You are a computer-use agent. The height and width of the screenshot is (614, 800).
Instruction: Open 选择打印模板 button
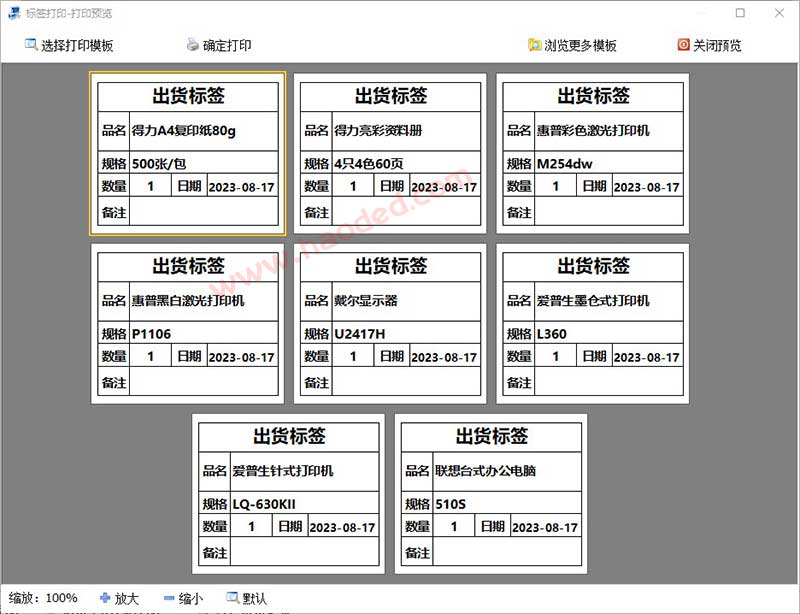(x=69, y=45)
